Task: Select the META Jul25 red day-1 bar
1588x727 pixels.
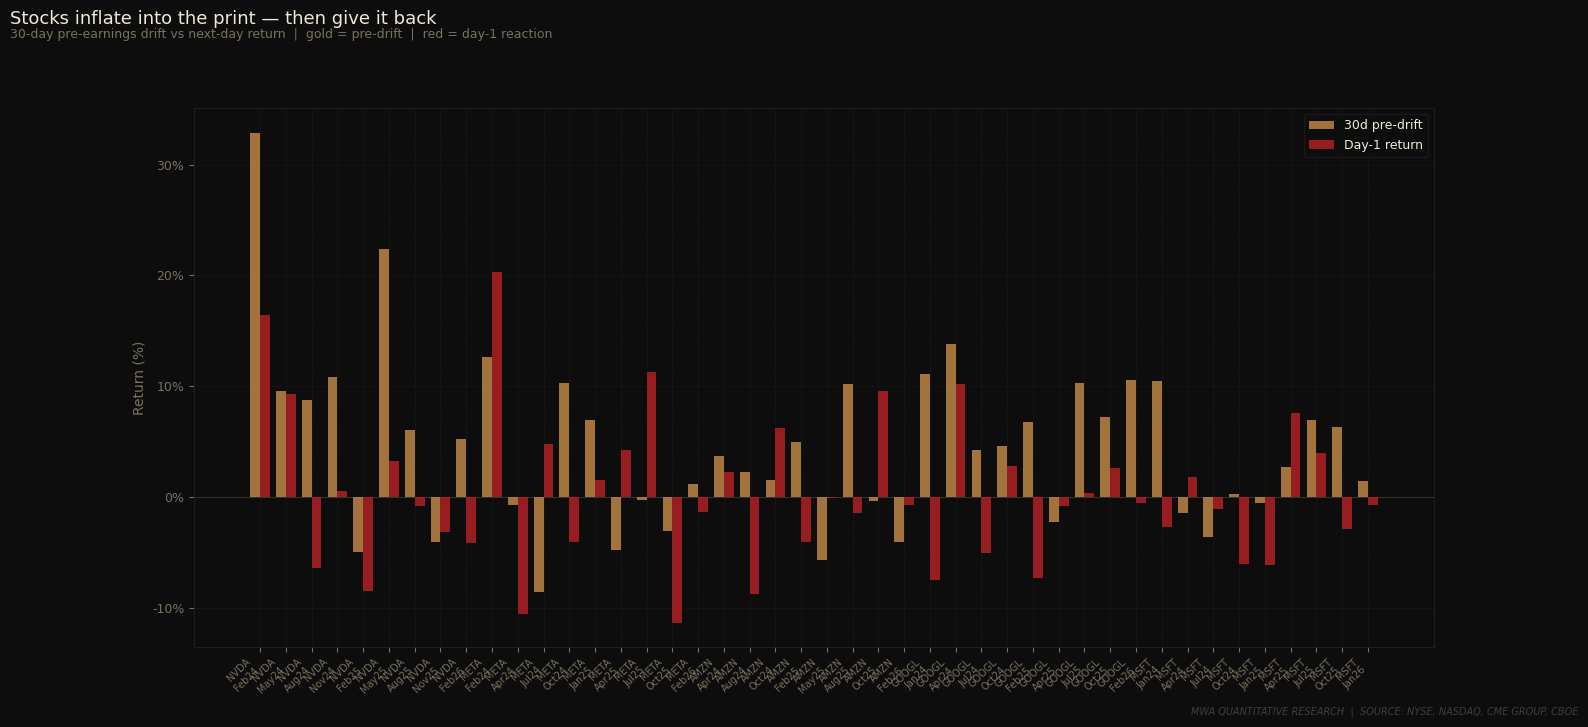Action: point(651,435)
